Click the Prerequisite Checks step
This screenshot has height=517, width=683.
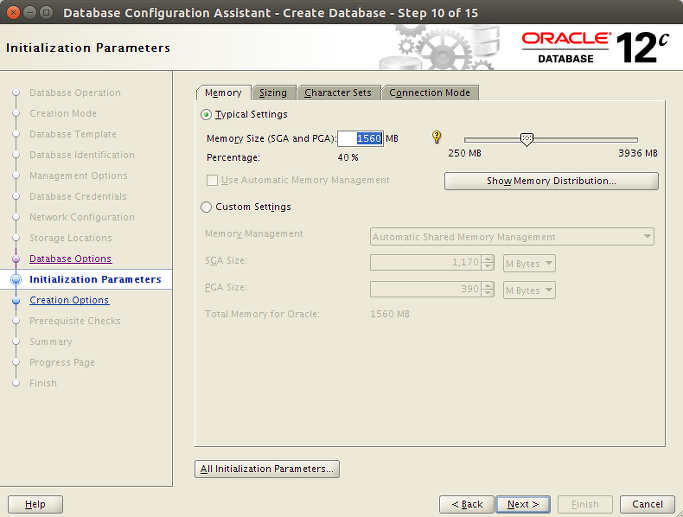point(75,321)
